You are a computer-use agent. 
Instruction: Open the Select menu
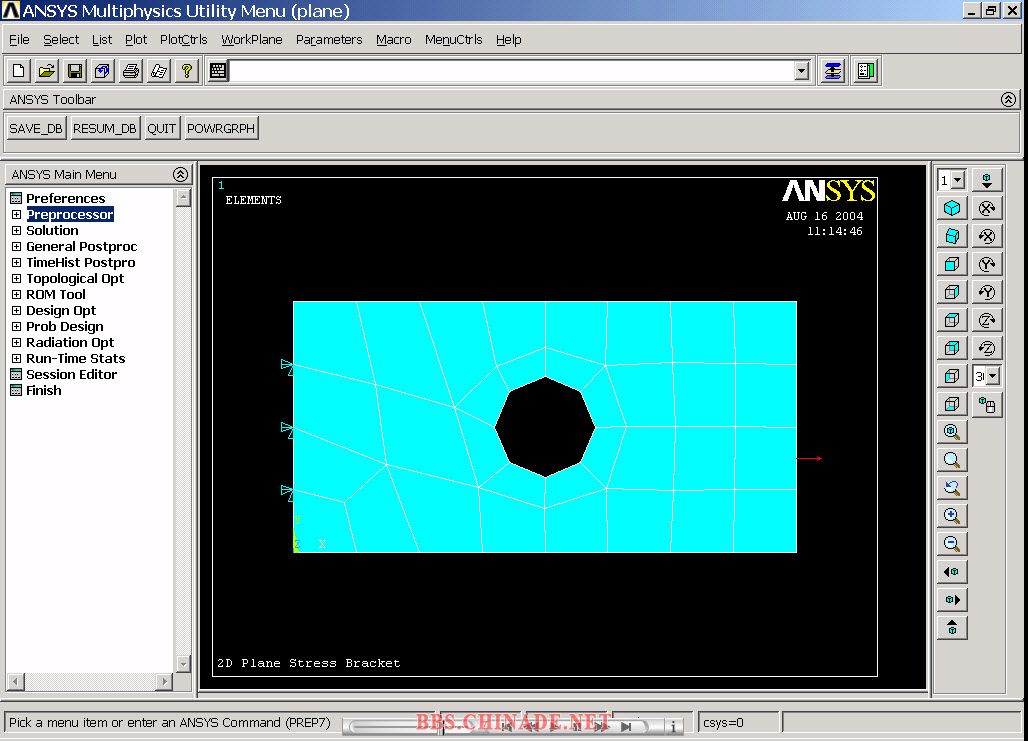[61, 39]
